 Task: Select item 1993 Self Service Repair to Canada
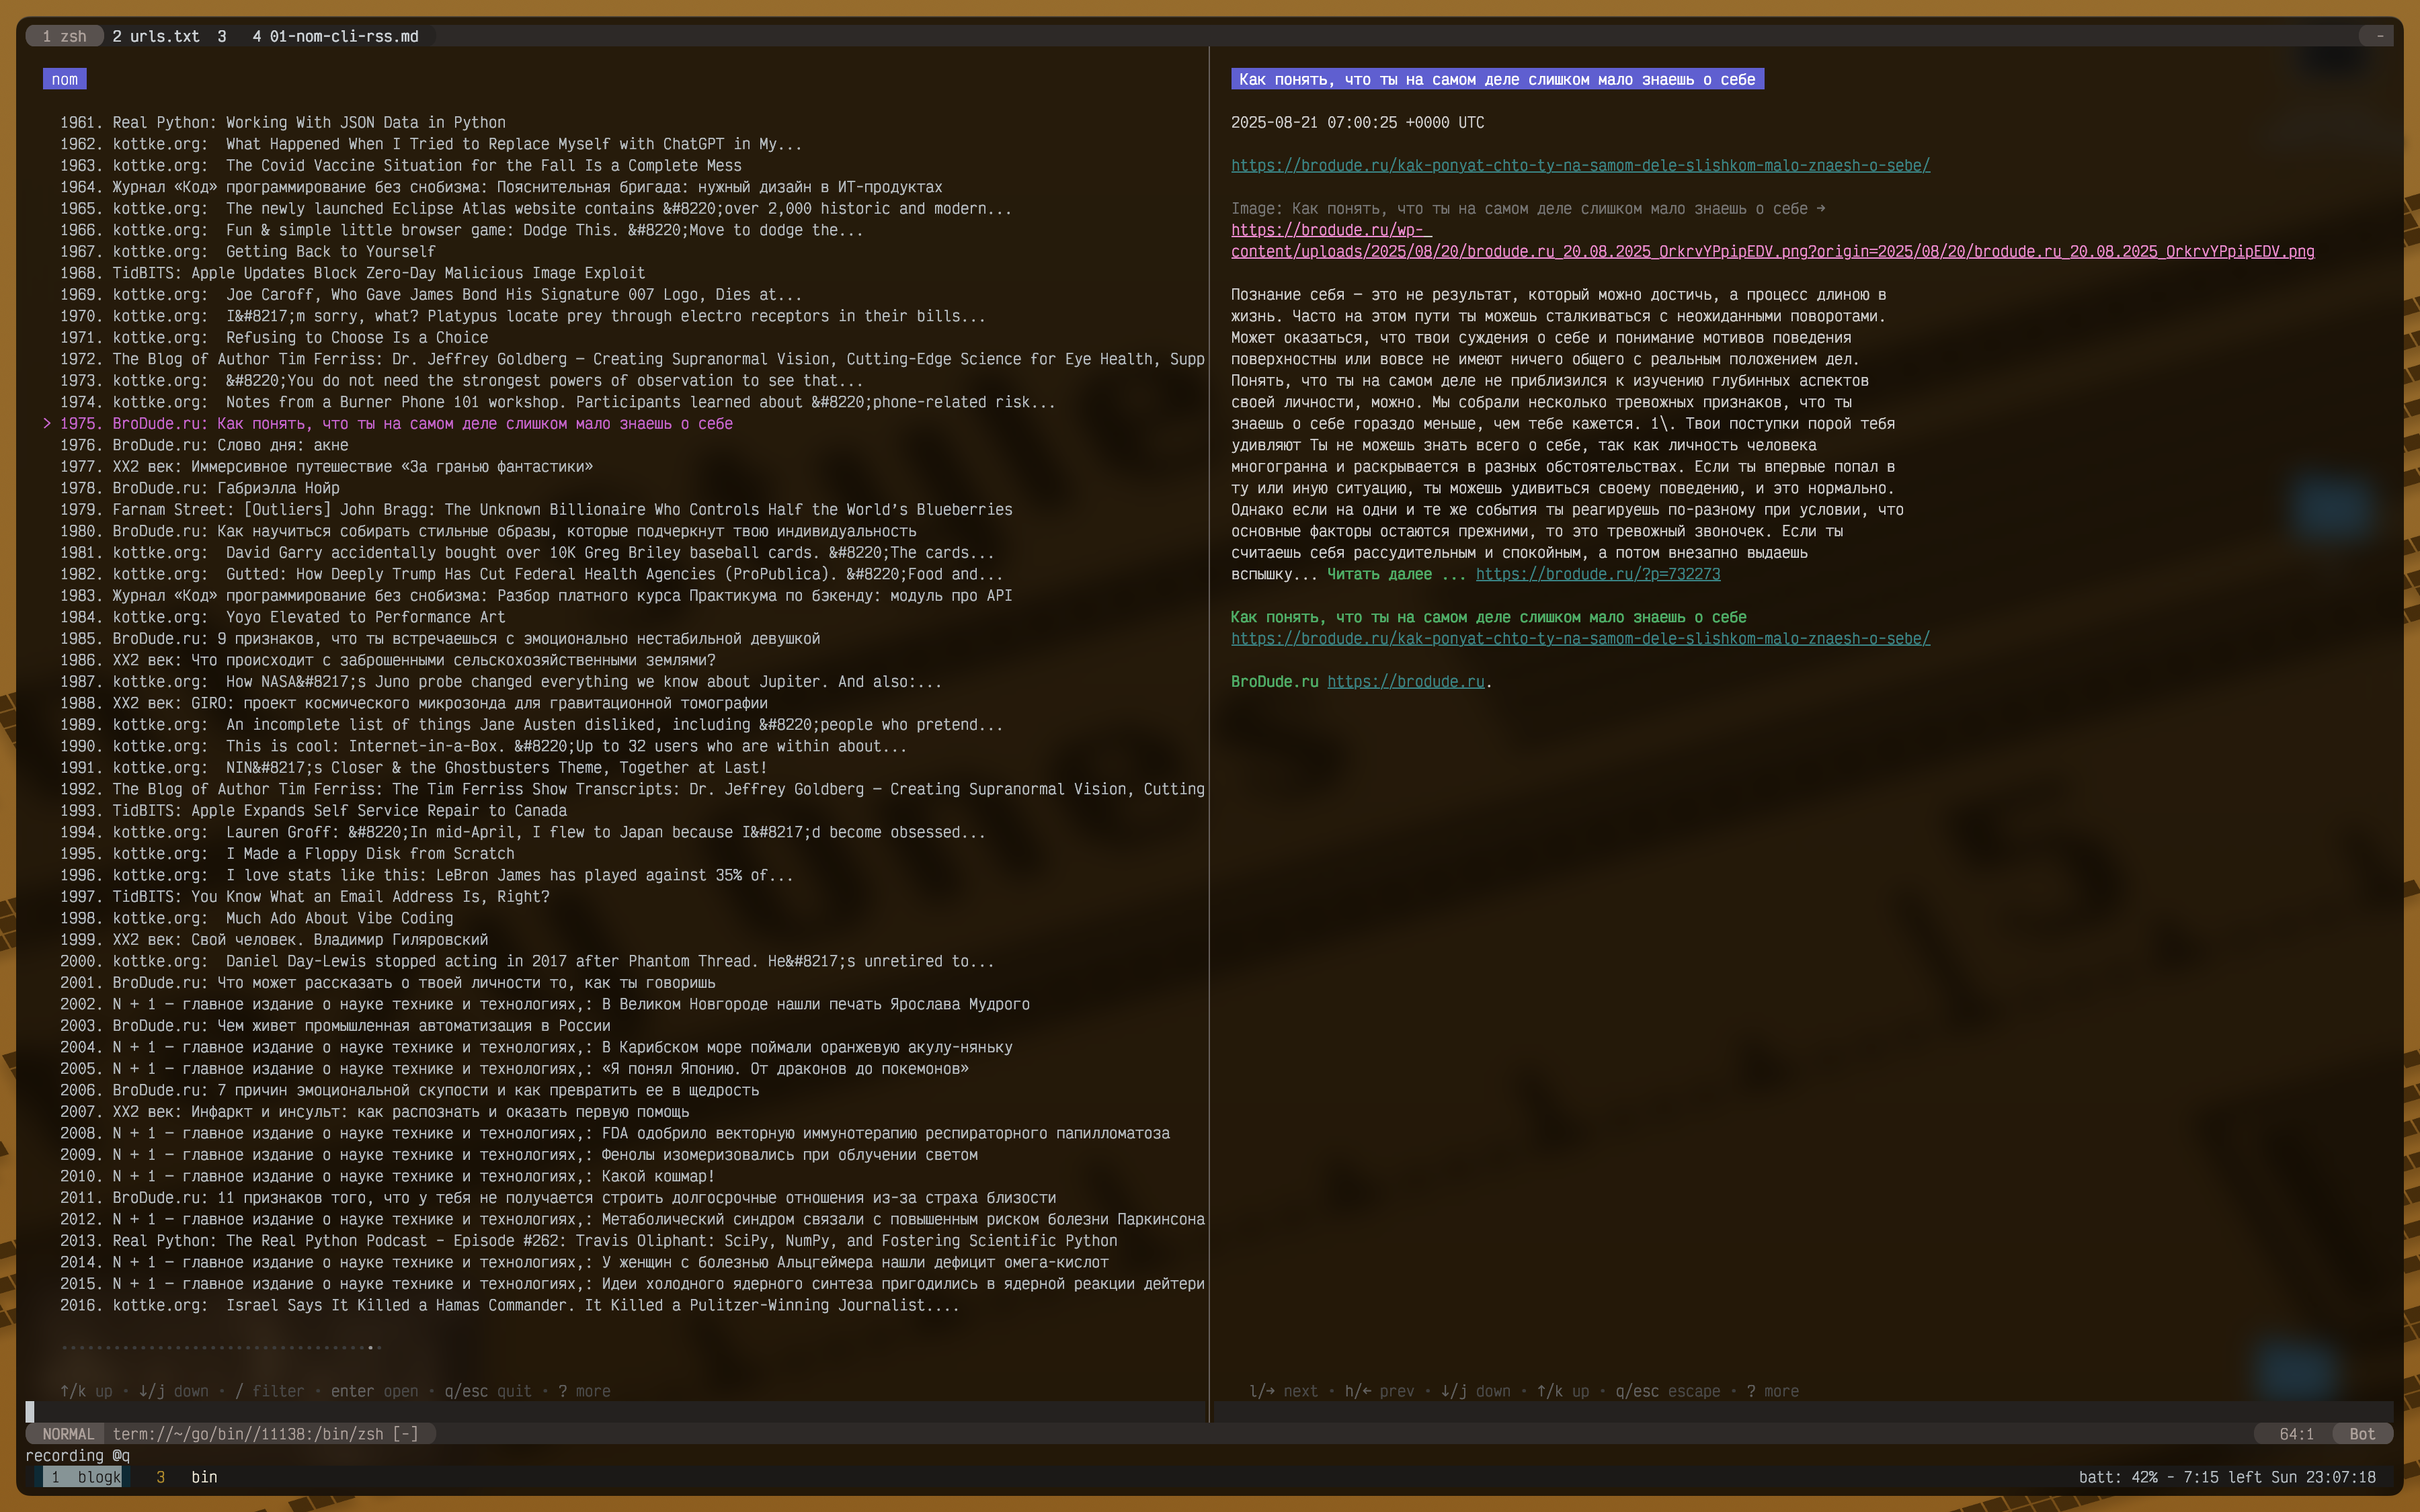pos(313,811)
